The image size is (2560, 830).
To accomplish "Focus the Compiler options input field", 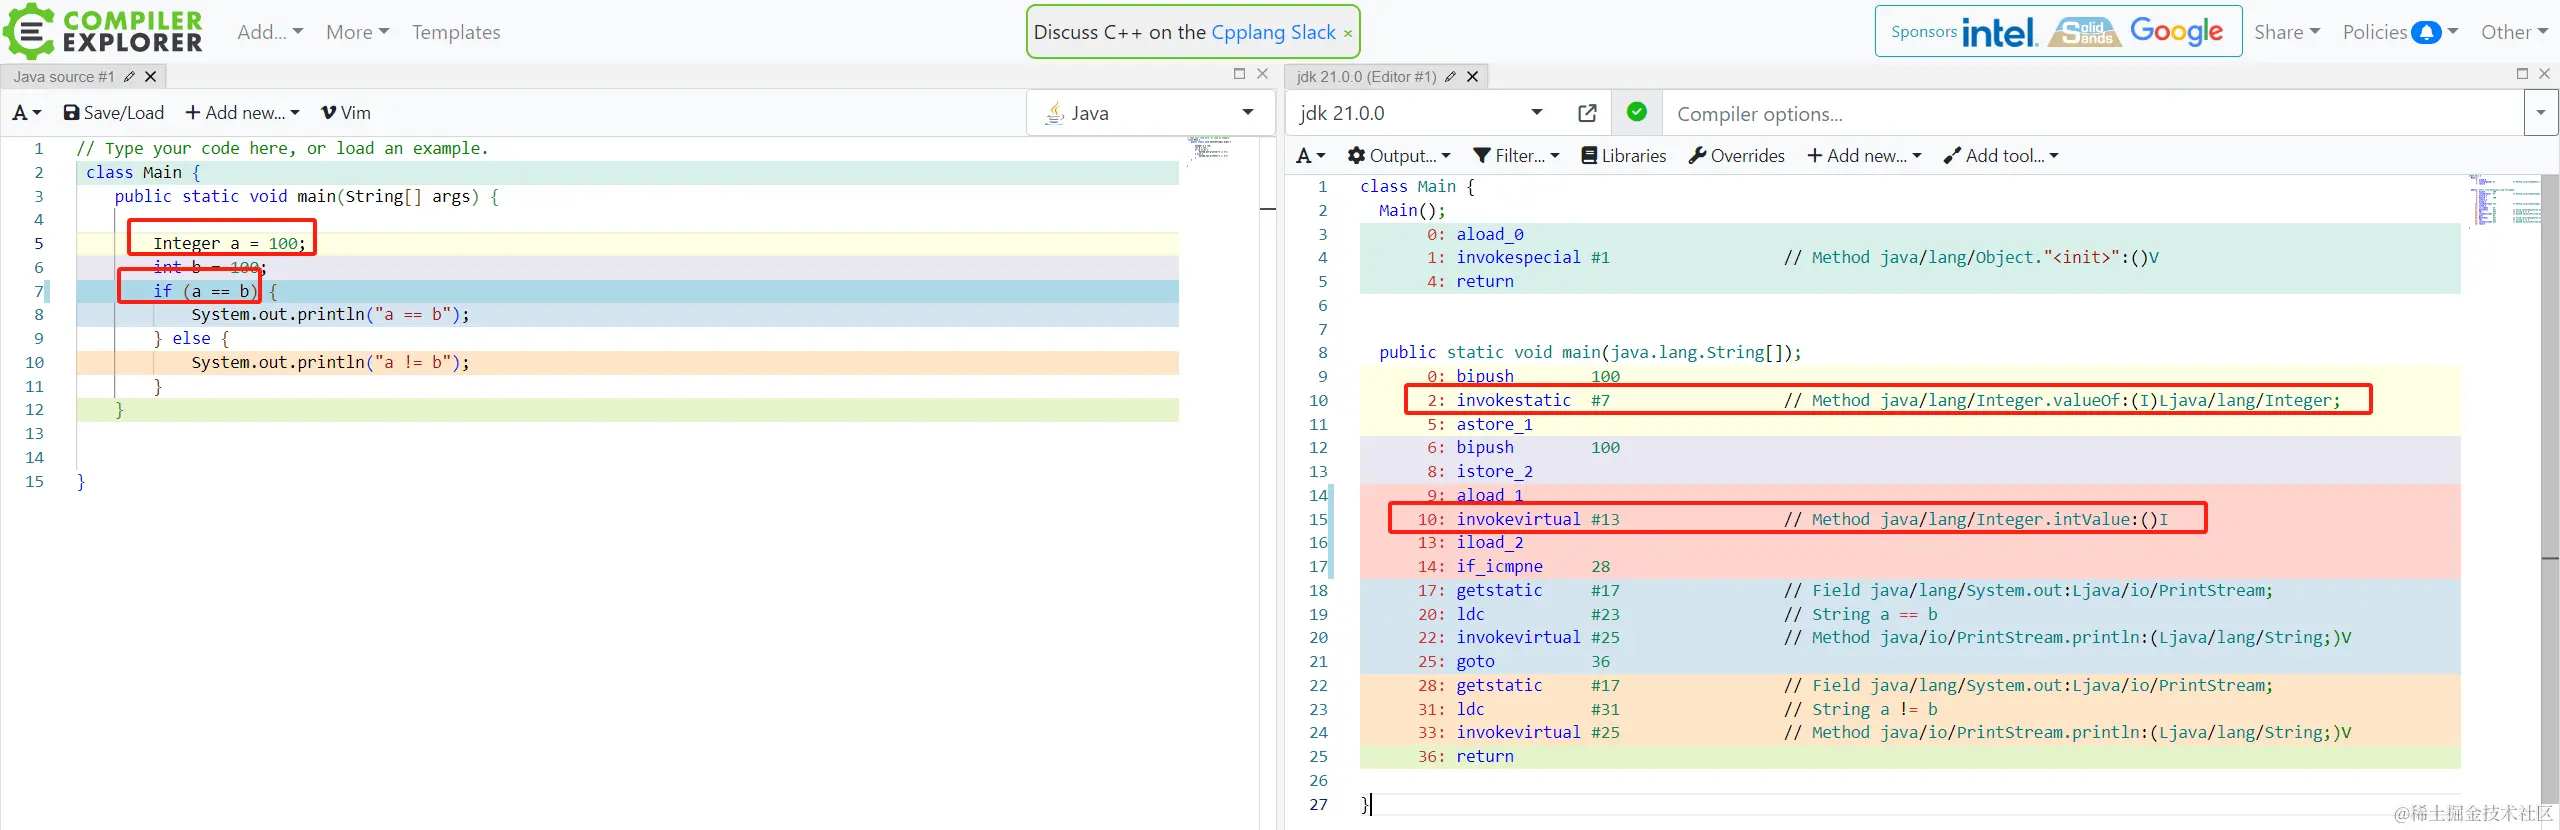I will tap(2095, 114).
